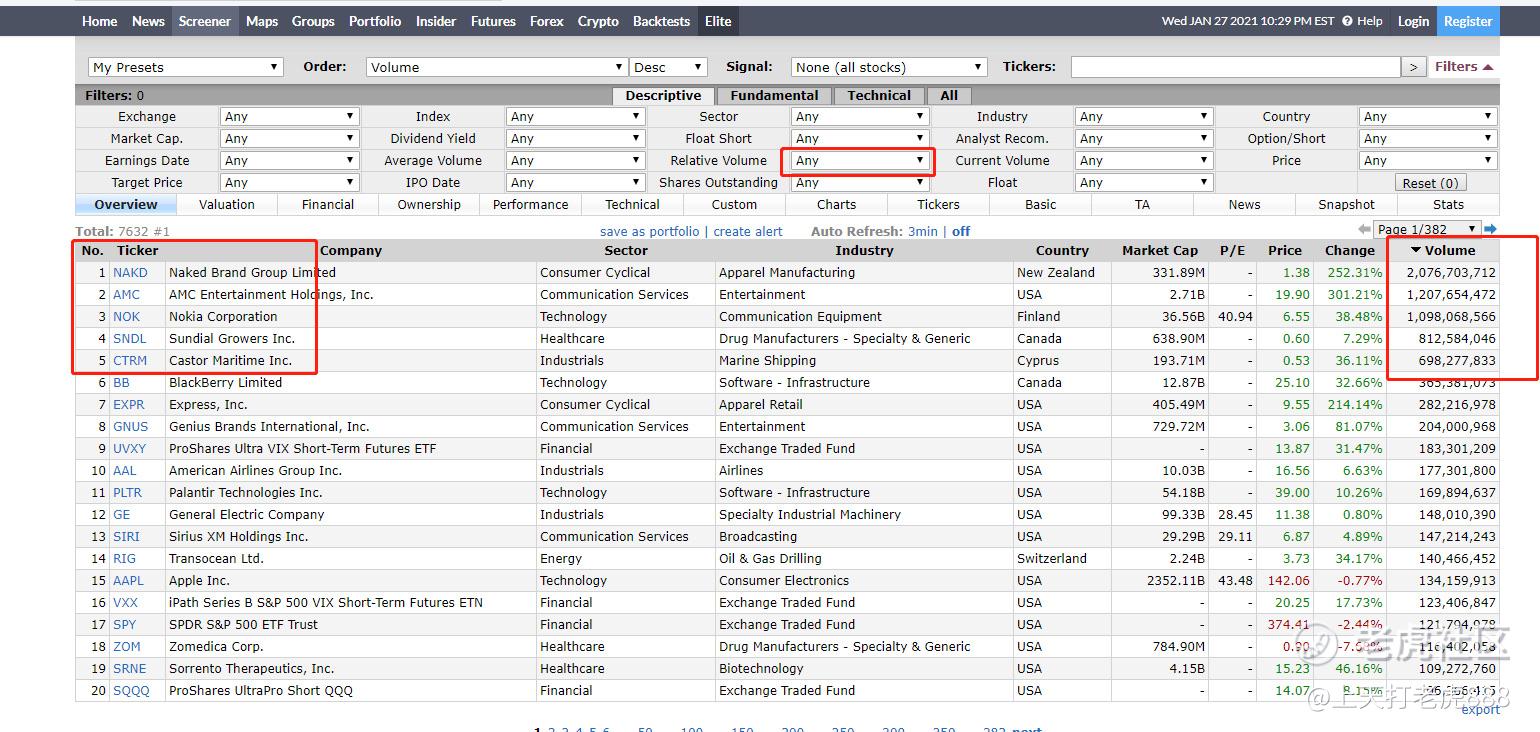The width and height of the screenshot is (1540, 732).
Task: Switch to the Stats view tab
Action: tap(1448, 205)
